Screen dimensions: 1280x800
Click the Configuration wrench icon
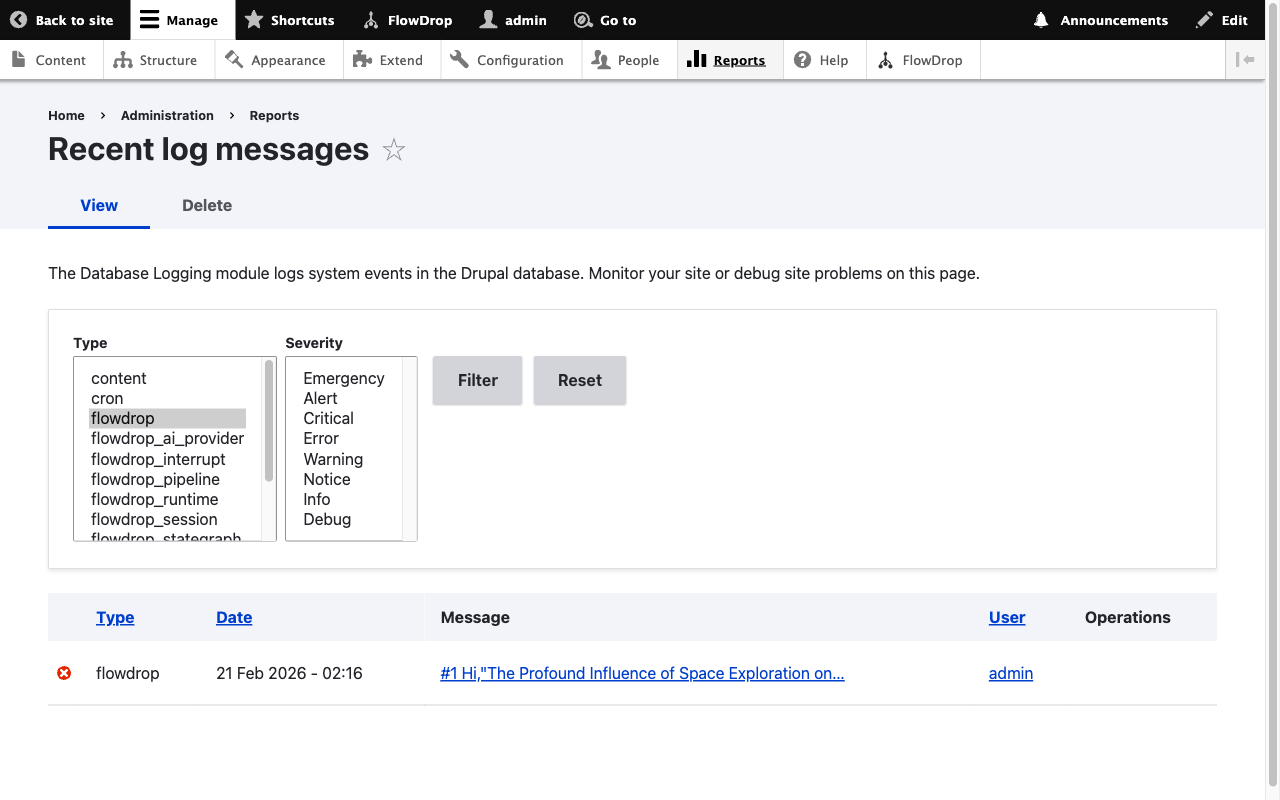[459, 59]
